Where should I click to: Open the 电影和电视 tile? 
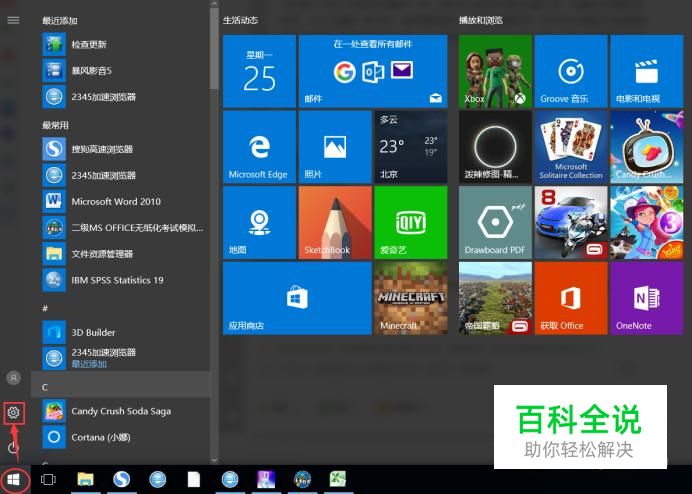tap(647, 71)
